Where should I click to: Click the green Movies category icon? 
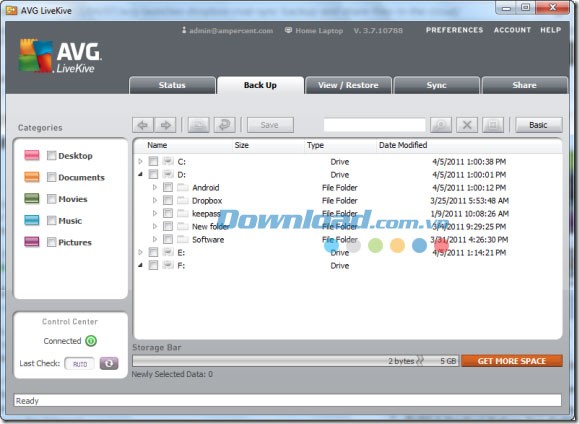click(x=32, y=199)
